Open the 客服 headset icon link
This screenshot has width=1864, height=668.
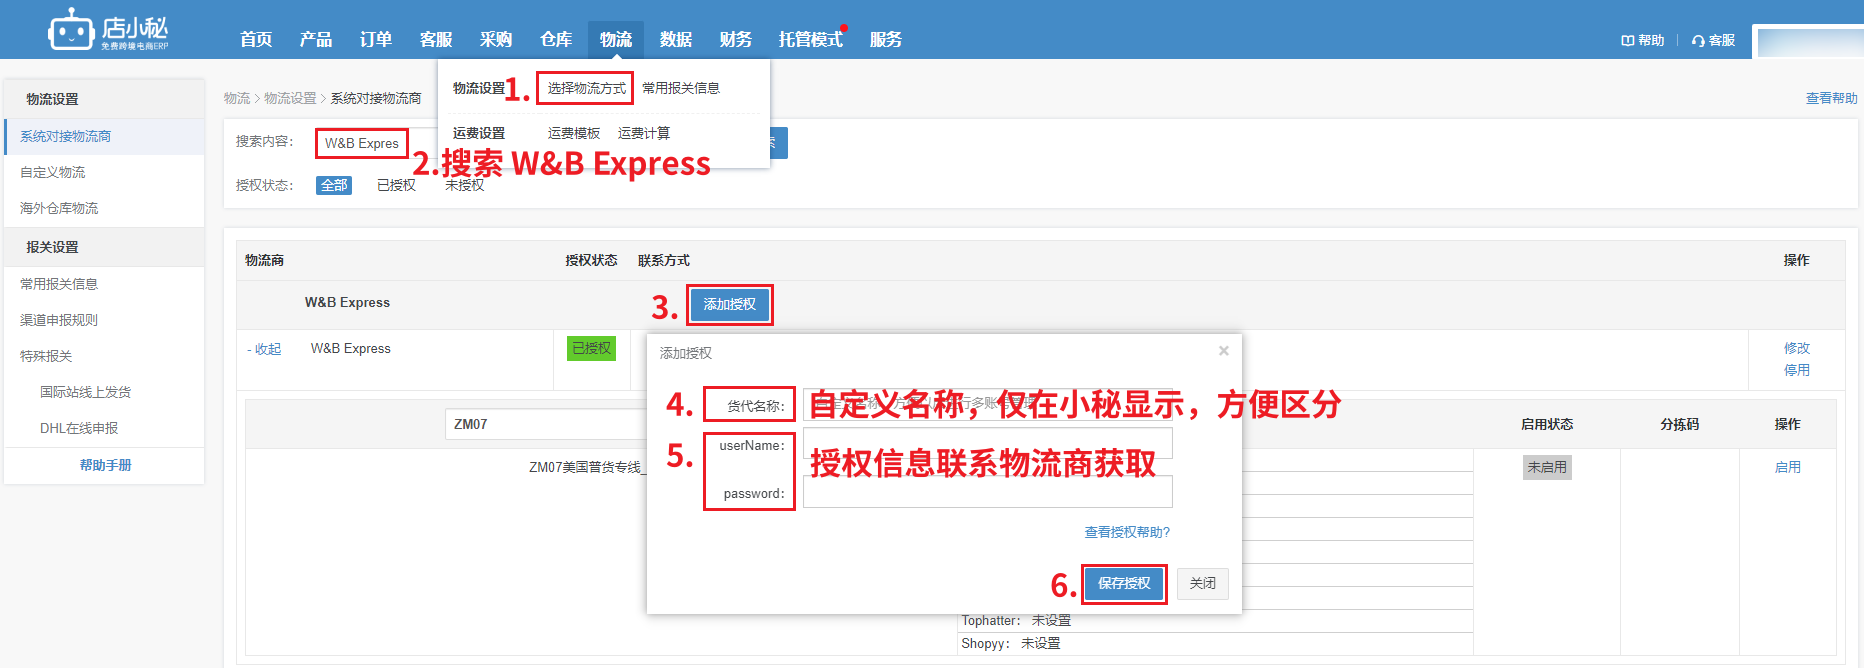click(1713, 40)
